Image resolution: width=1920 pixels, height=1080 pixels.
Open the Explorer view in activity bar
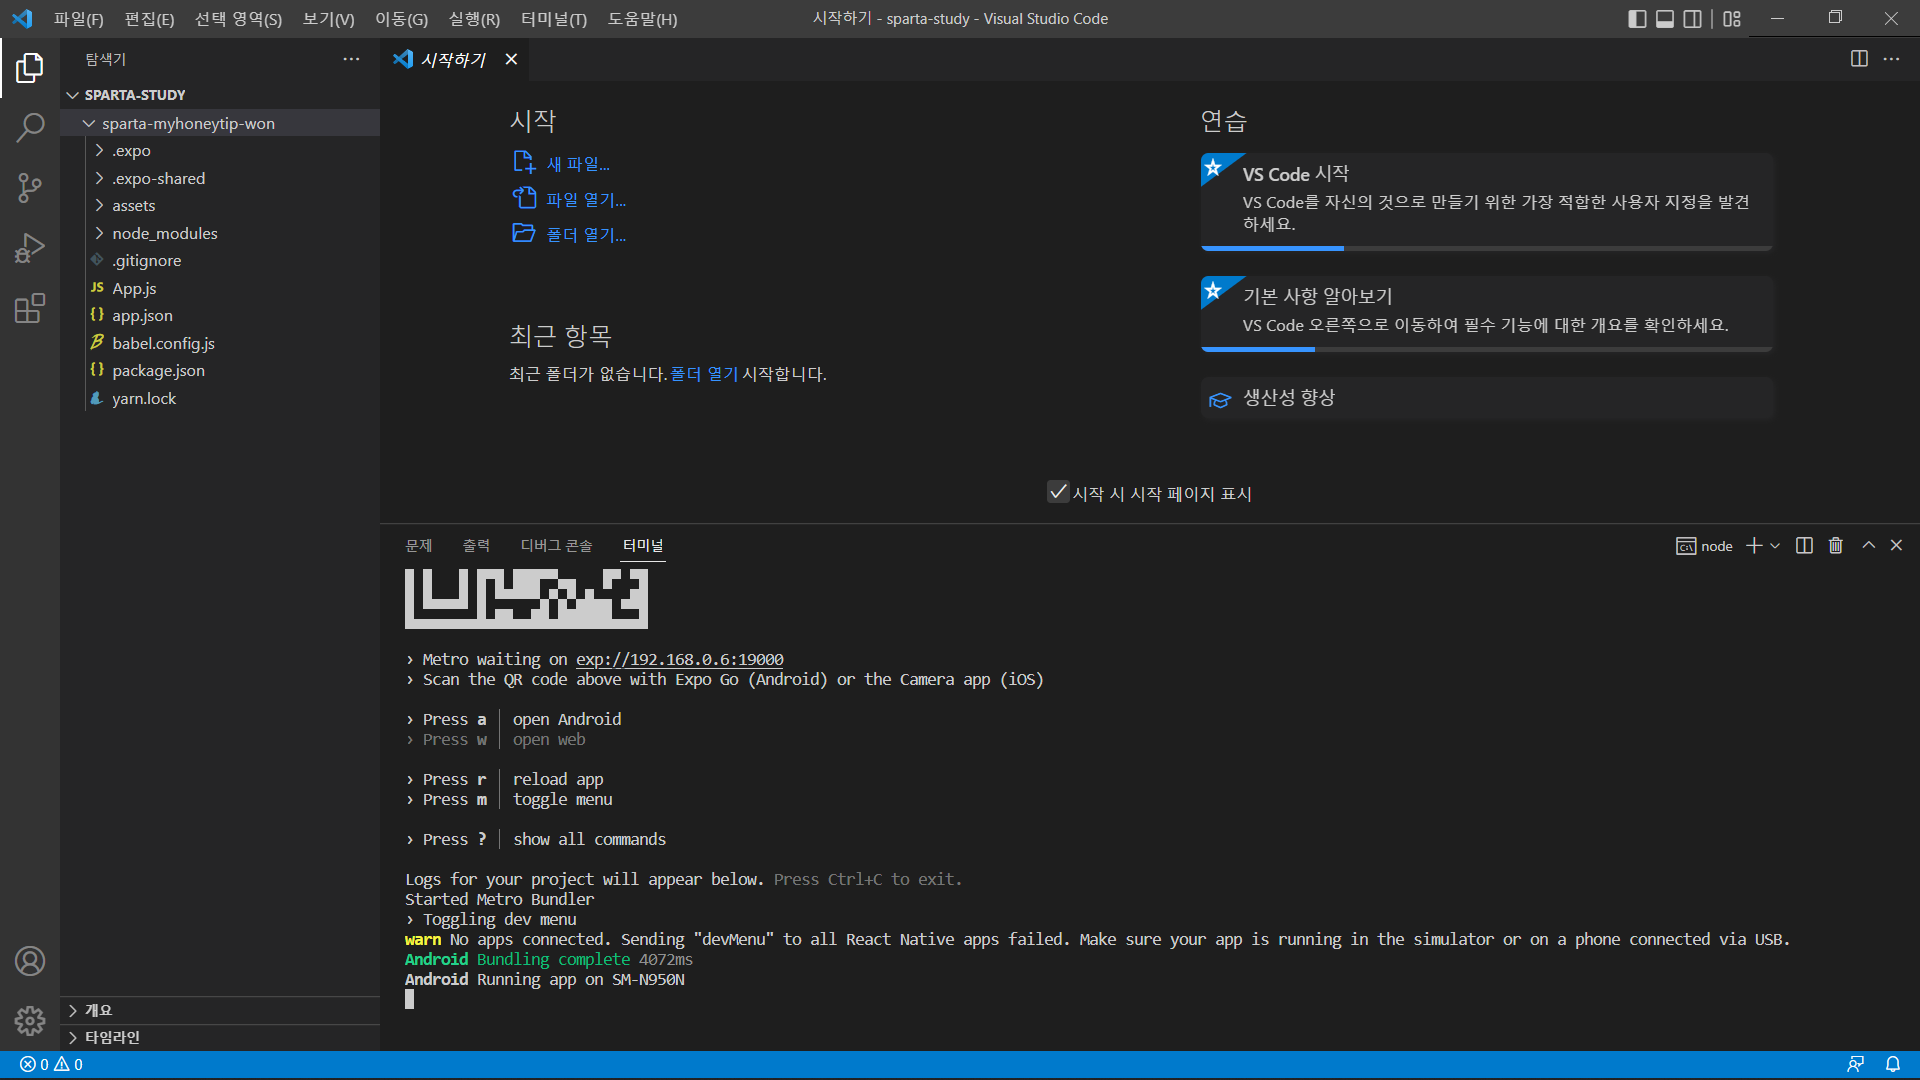(x=30, y=68)
